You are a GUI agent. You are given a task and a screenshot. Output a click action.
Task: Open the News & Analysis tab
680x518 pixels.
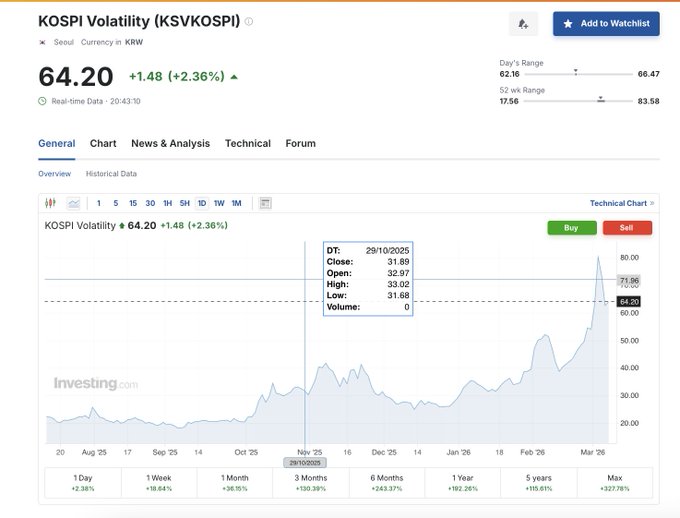click(x=170, y=144)
